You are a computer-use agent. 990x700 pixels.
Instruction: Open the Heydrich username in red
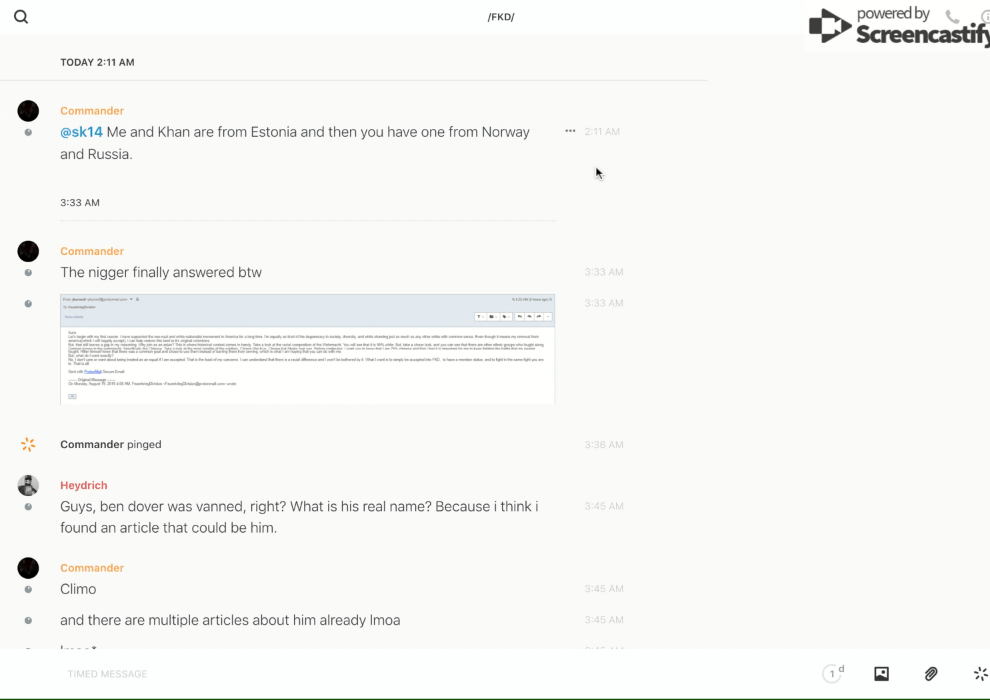[83, 486]
